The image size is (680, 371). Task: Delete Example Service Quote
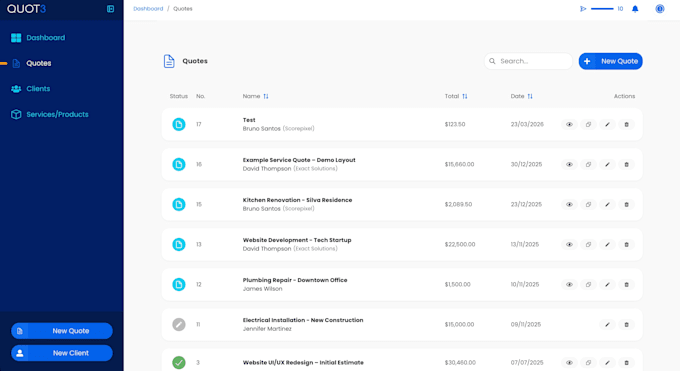point(627,164)
